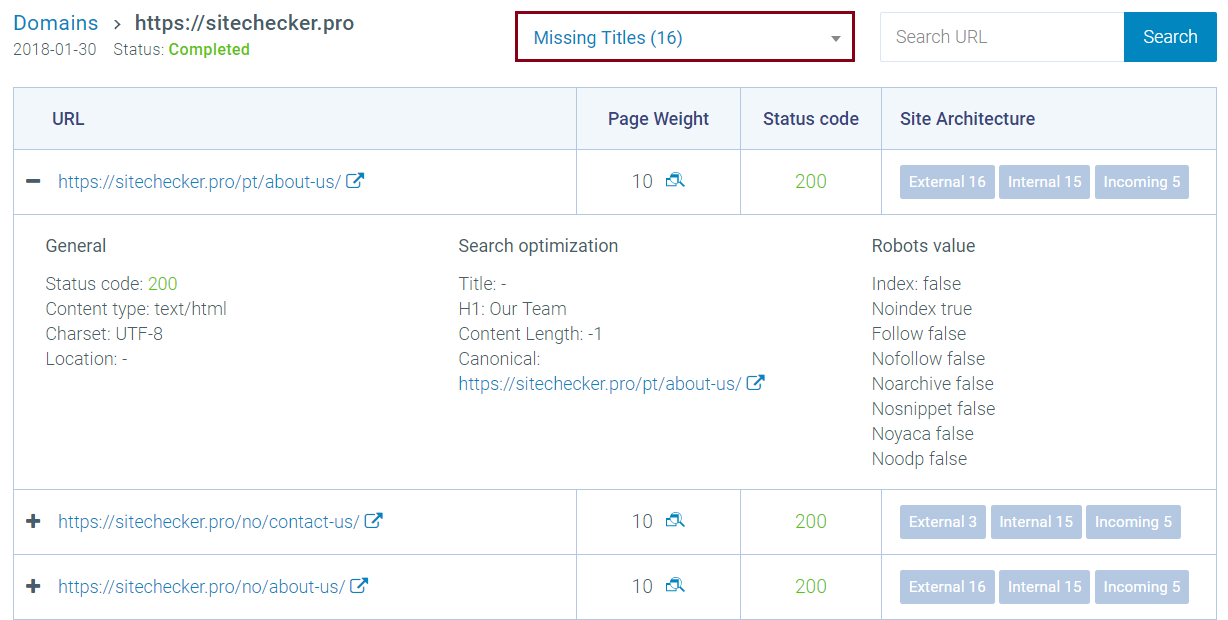Click Nofollow false robots value
Image resolution: width=1228 pixels, height=620 pixels.
pyautogui.click(x=928, y=359)
